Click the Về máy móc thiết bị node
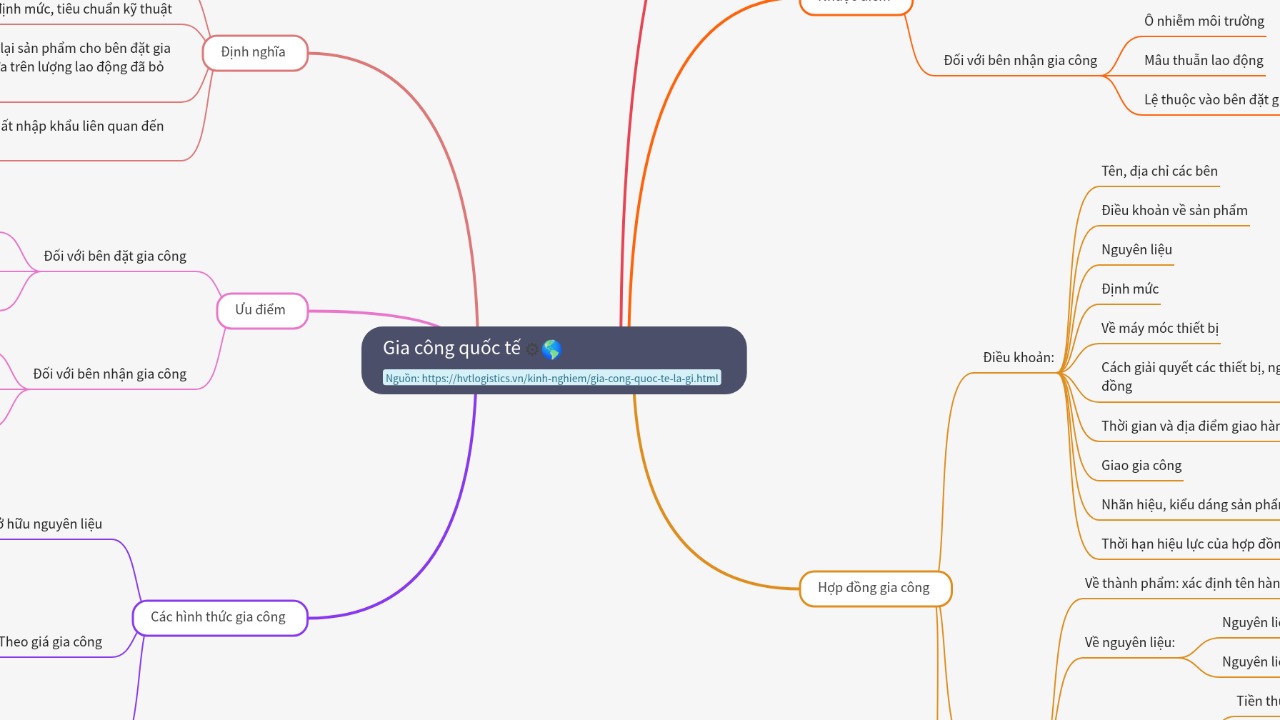The height and width of the screenshot is (720, 1280). [x=1160, y=329]
